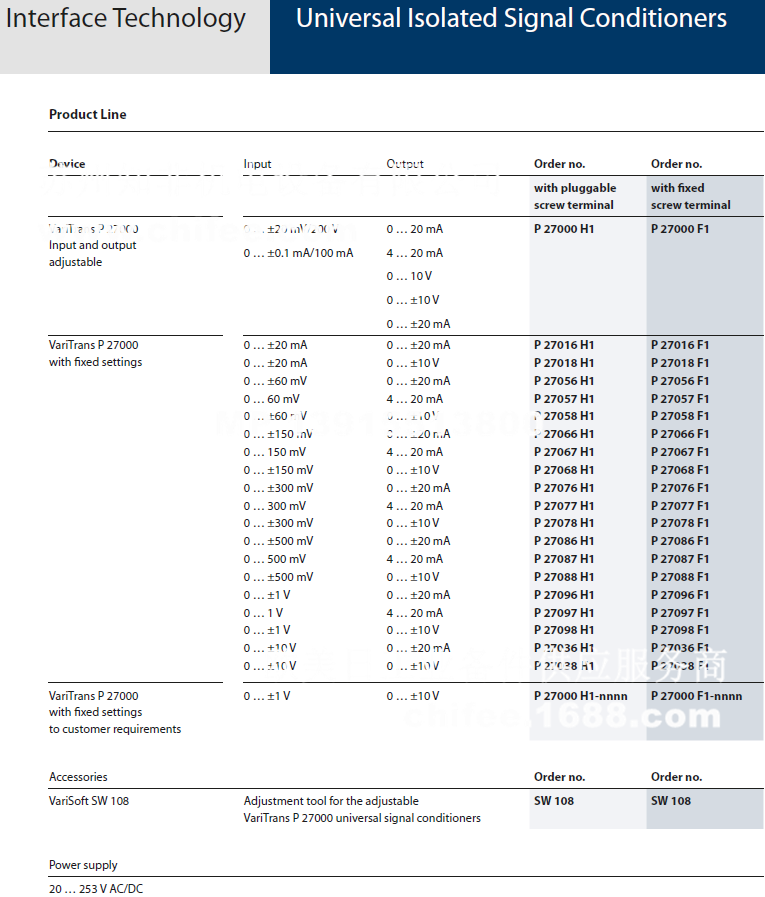Click output value '0 … 10 V'
Image resolution: width=765 pixels, height=897 pixels.
tap(409, 276)
